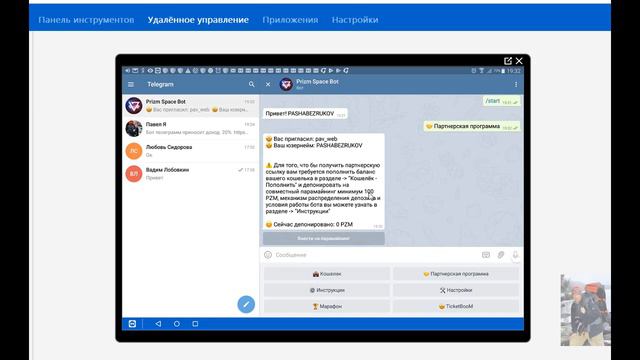The image size is (640, 360).
Task: Switch to the Приложения tab
Action: 290,20
